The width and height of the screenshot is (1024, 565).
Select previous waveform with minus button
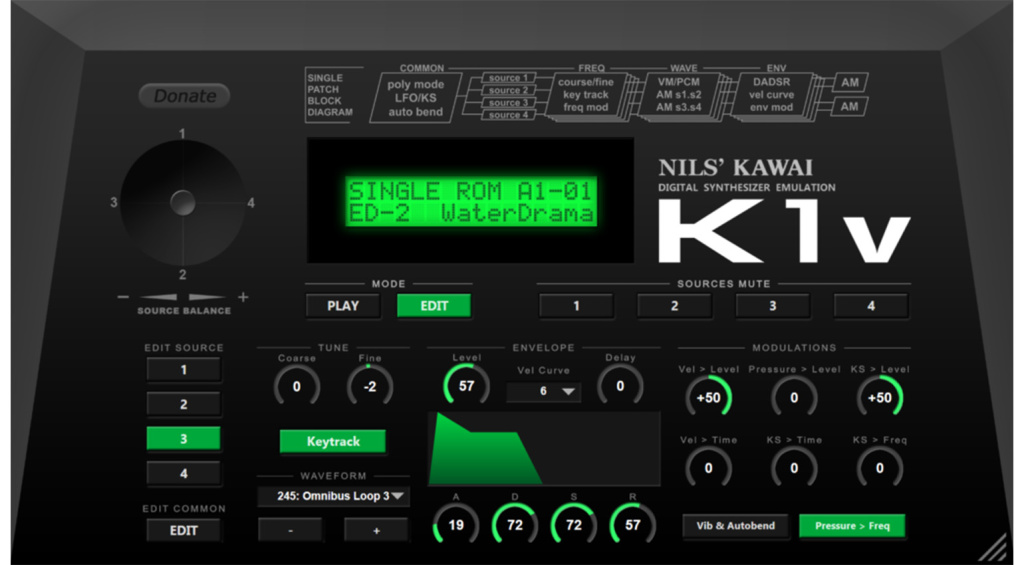pos(291,530)
